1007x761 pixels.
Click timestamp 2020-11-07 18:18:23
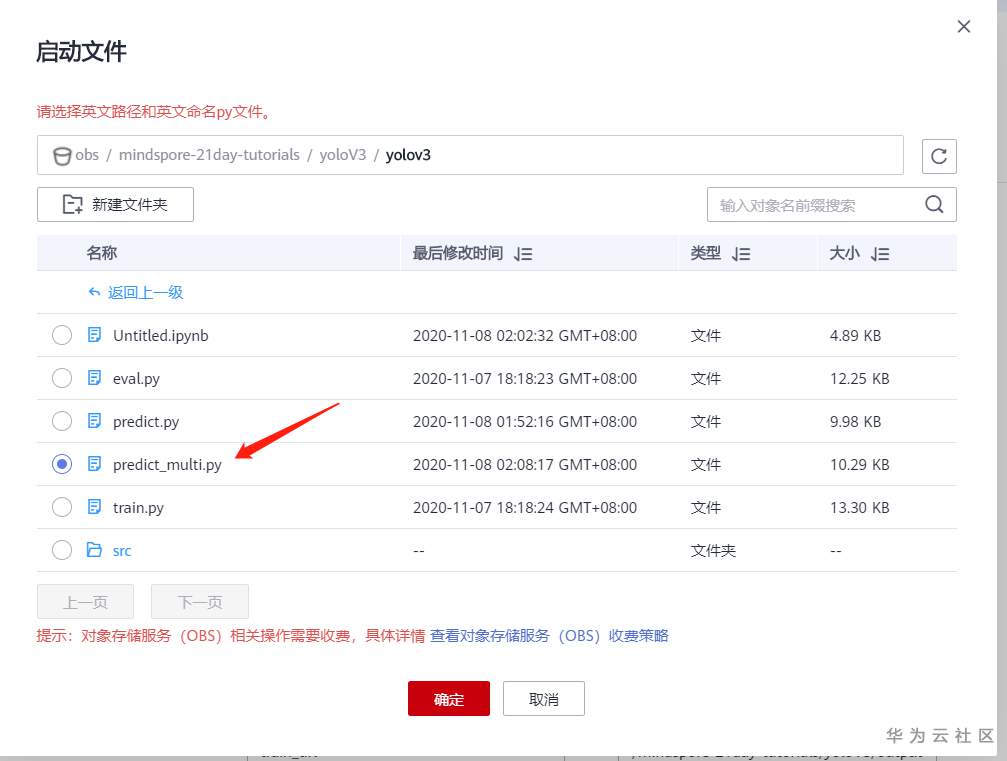525,378
